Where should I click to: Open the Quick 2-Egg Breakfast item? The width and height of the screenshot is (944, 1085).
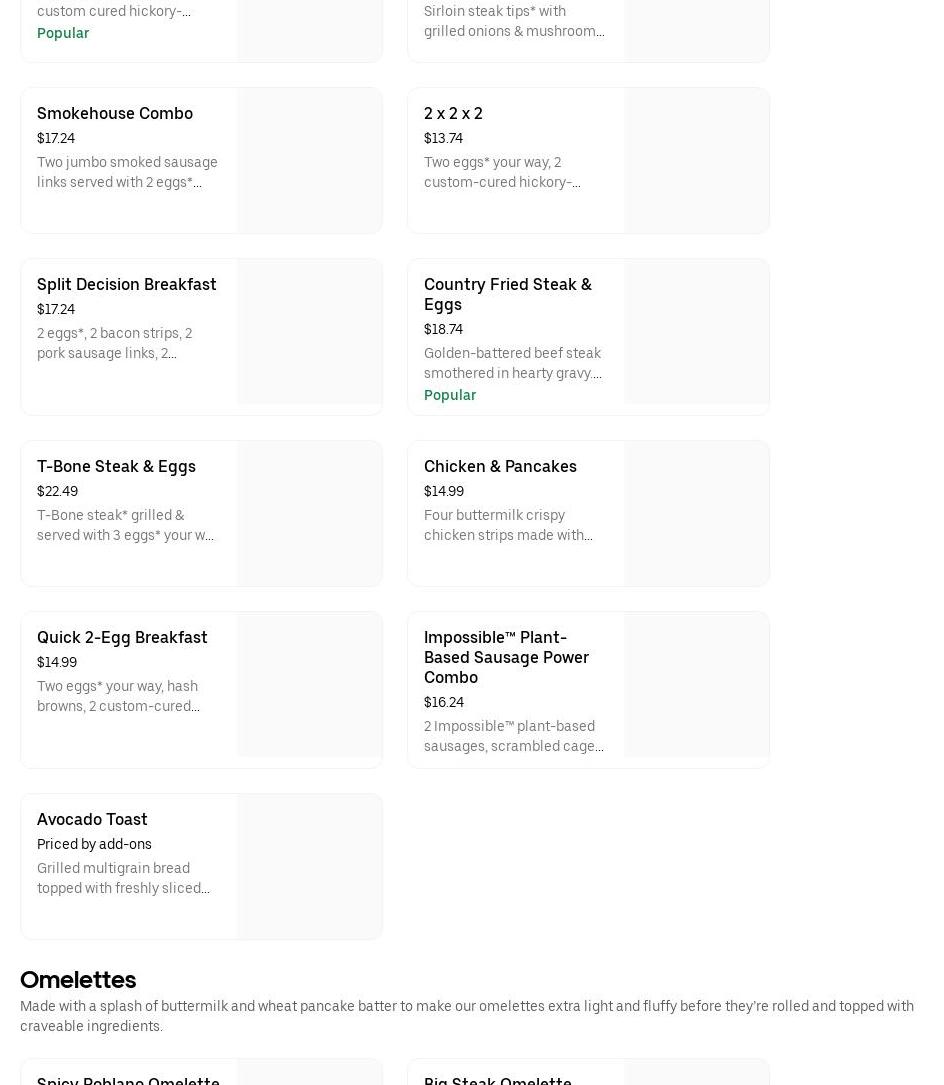(122, 637)
